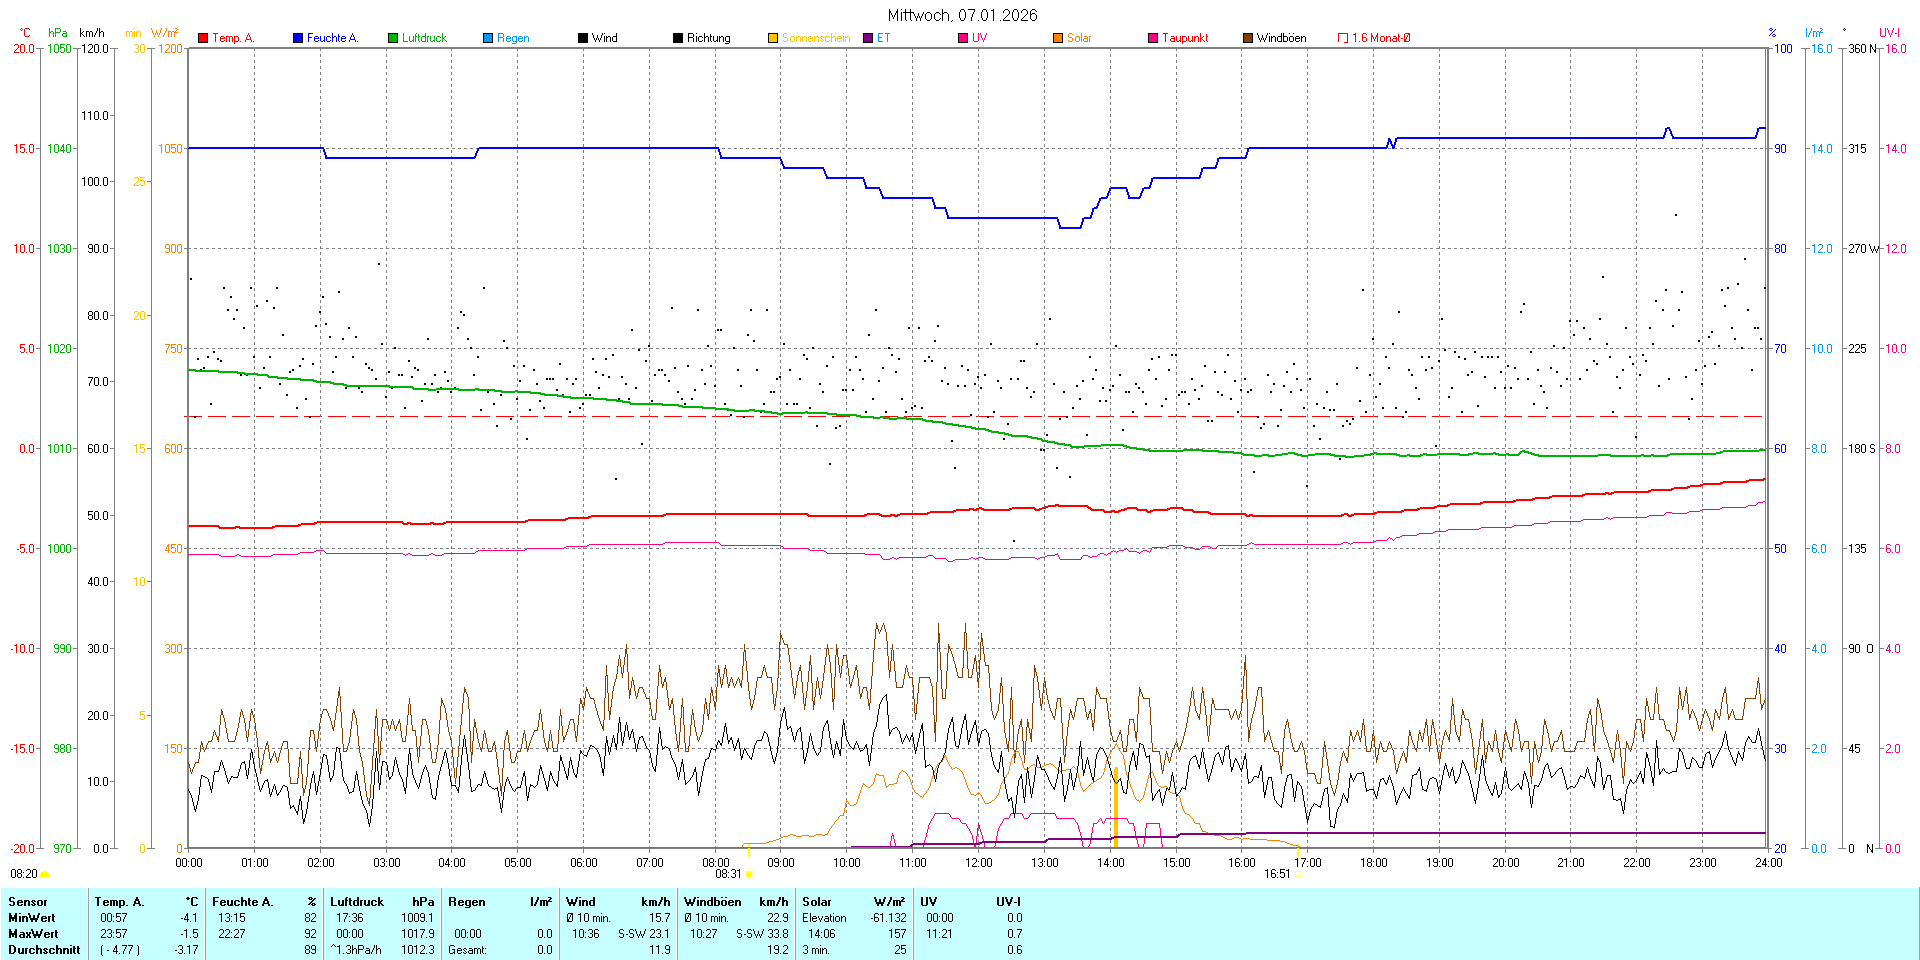Click the Taupunkt legend label
1920x960 pixels.
1185,38
